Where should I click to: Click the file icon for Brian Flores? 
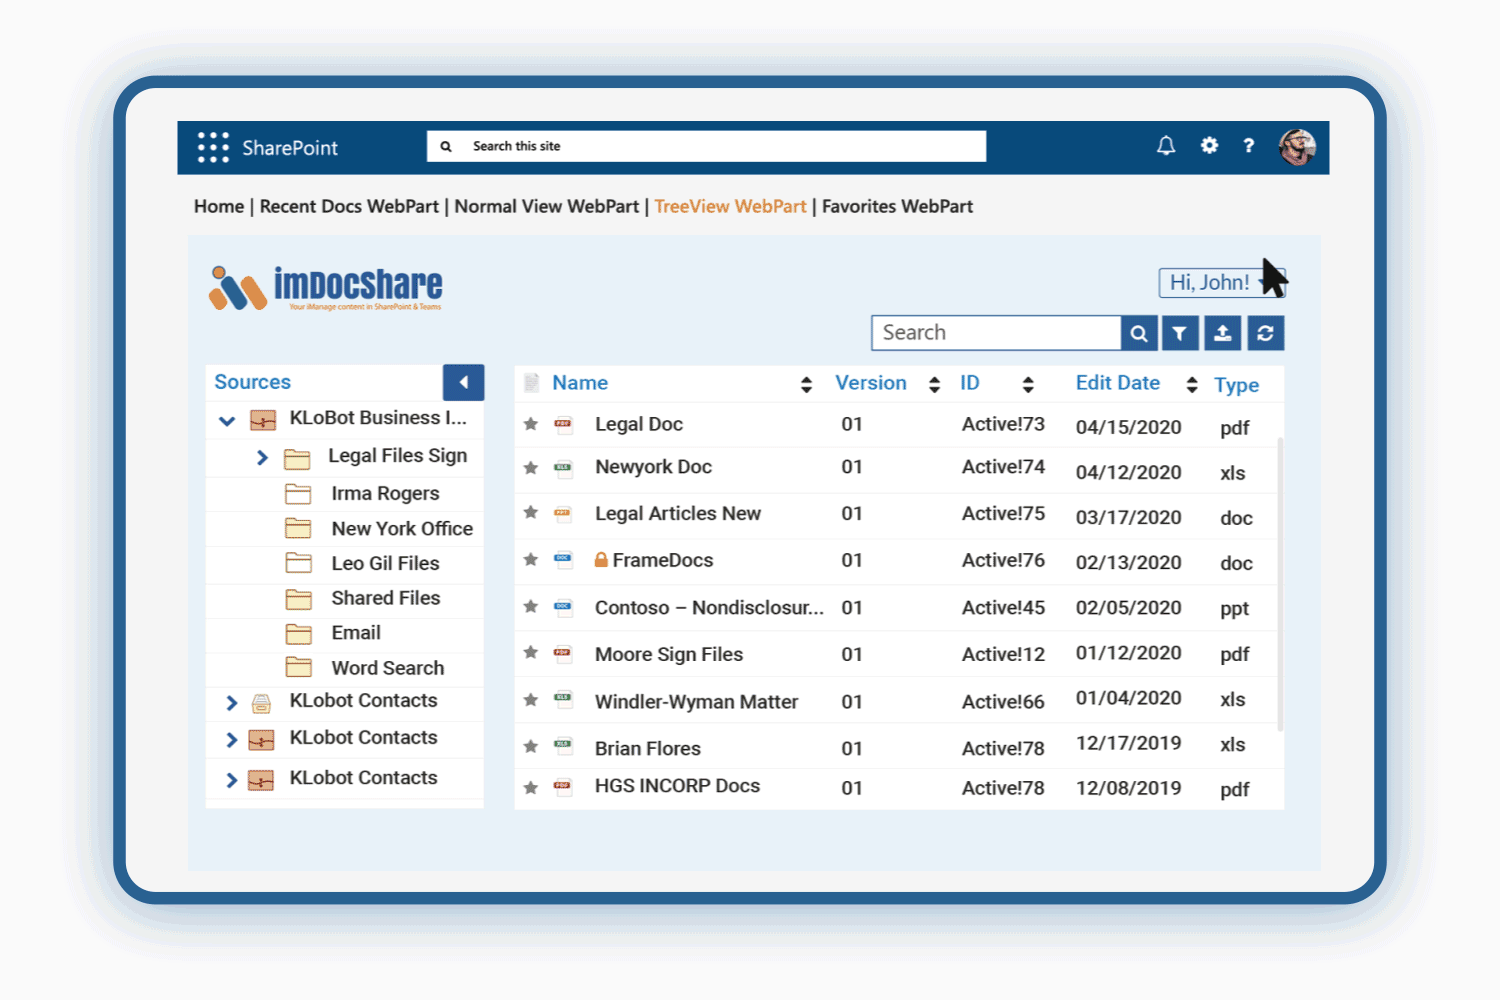pyautogui.click(x=563, y=746)
